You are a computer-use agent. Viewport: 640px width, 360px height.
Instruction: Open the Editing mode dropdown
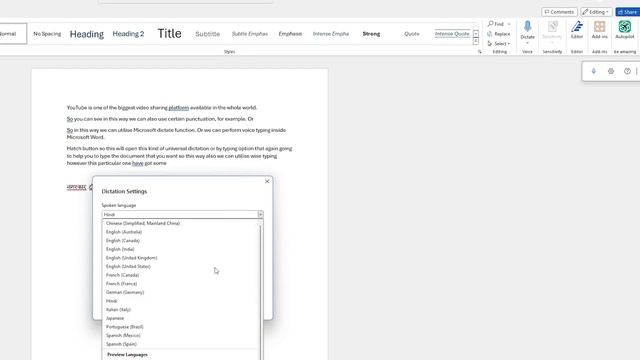click(596, 12)
